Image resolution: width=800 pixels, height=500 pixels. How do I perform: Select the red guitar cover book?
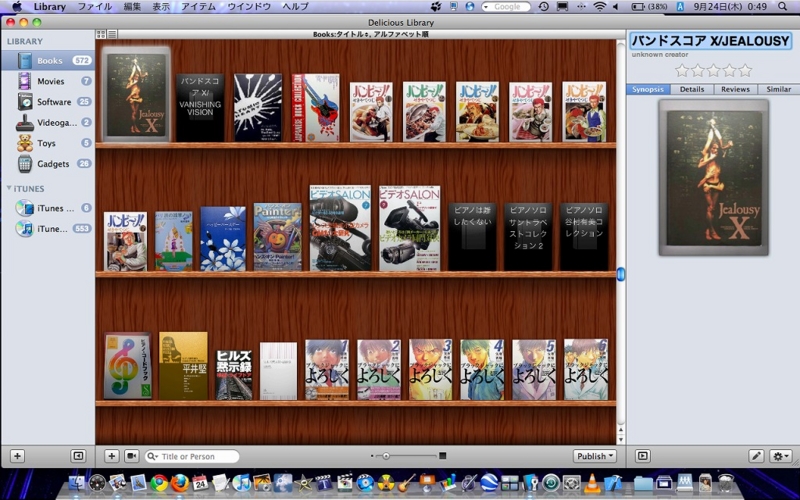point(315,108)
